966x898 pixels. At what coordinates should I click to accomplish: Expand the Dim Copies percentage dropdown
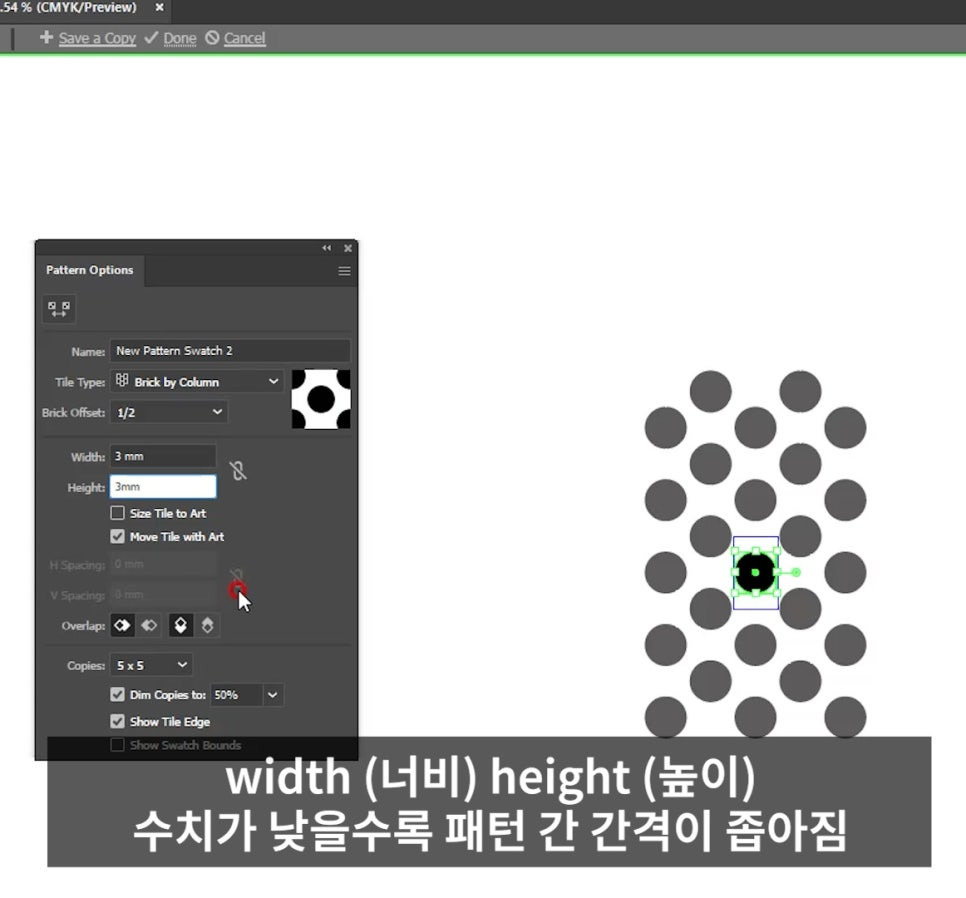click(273, 695)
